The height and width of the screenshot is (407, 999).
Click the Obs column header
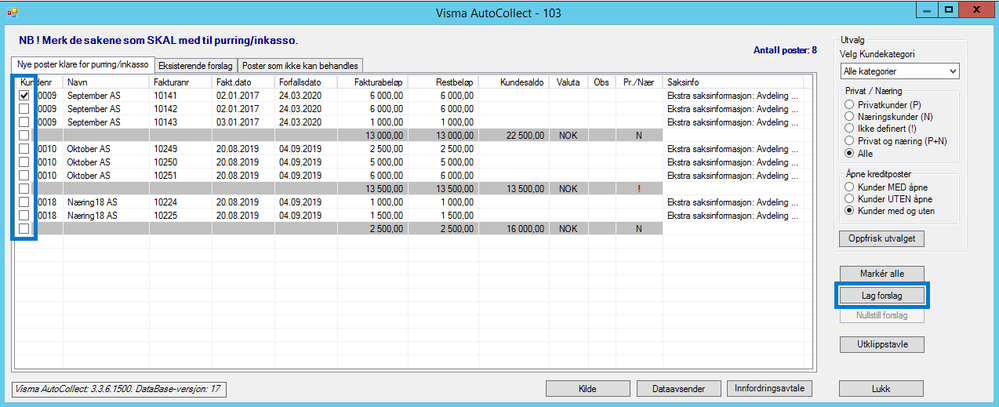[x=601, y=82]
